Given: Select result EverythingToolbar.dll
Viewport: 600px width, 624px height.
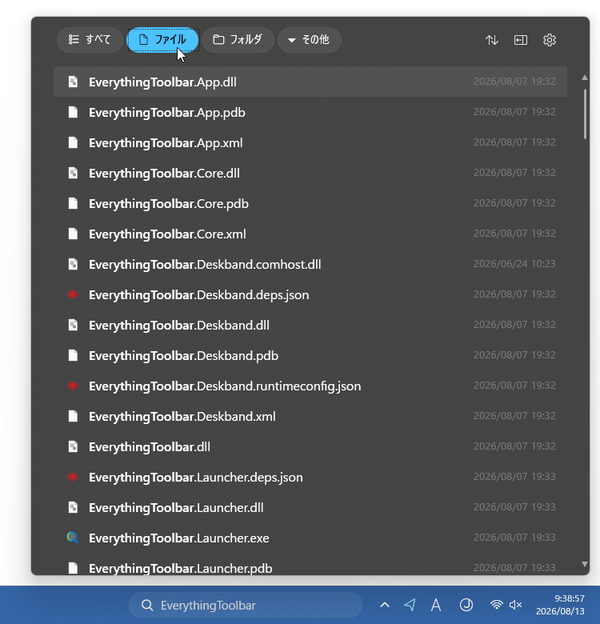Looking at the screenshot, I should (x=310, y=447).
